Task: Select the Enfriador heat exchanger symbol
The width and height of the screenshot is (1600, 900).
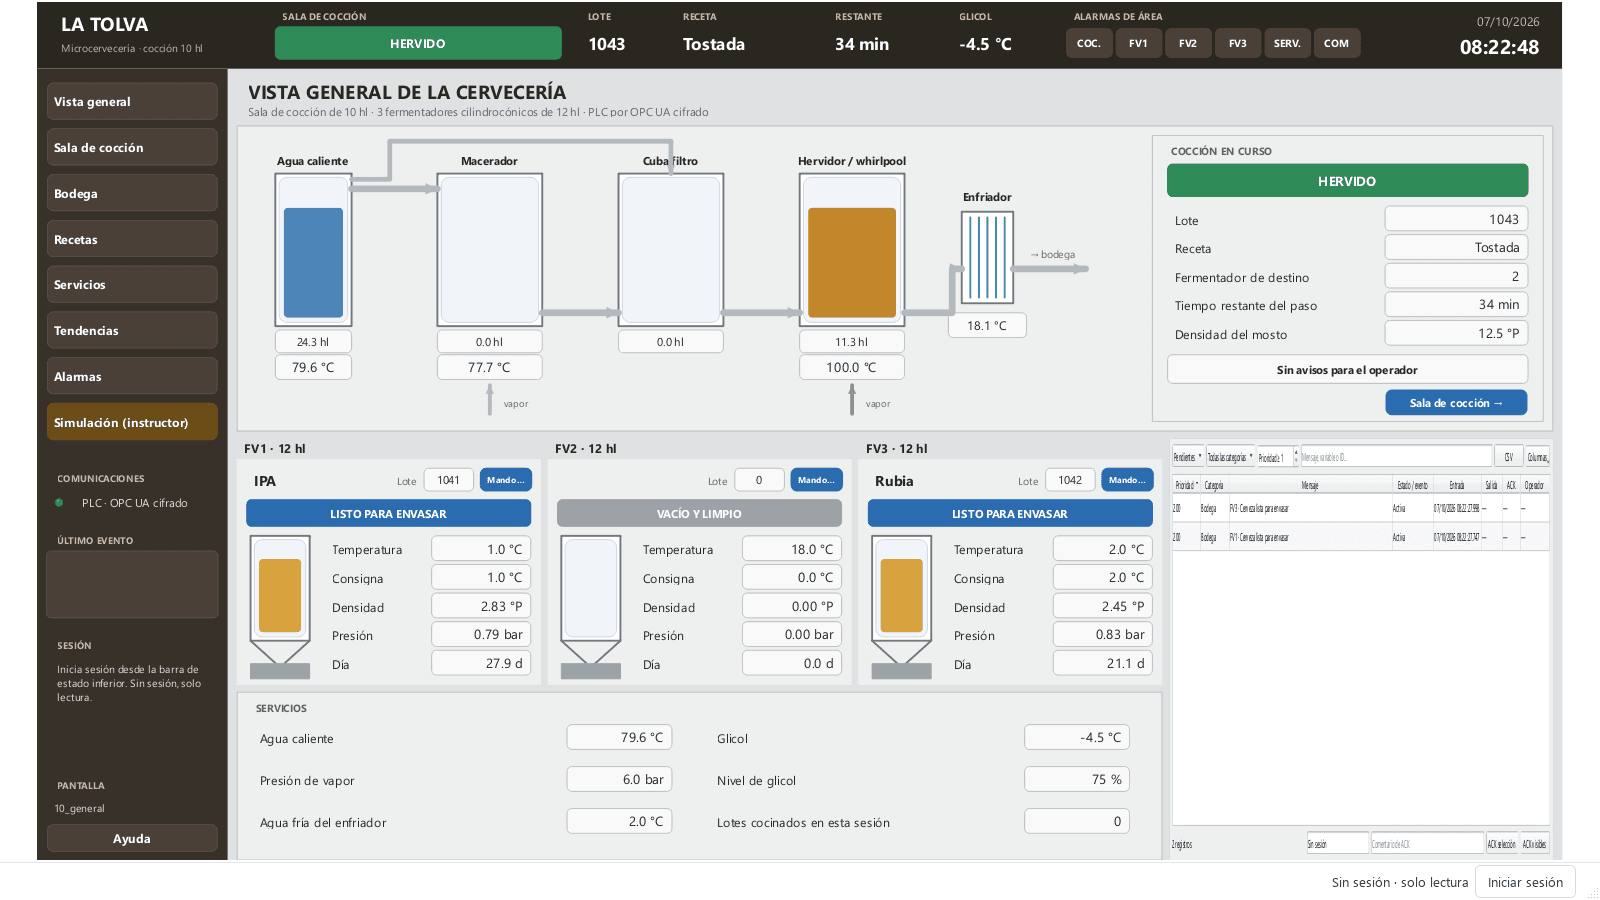Action: point(987,257)
